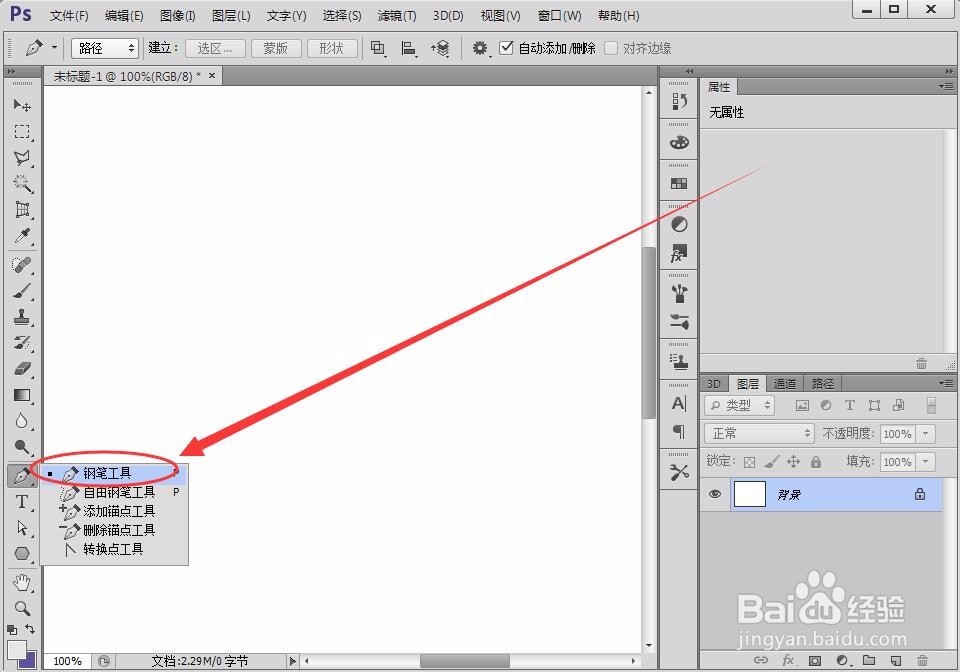Select the History Brush tool
The image size is (960, 672).
[22, 343]
